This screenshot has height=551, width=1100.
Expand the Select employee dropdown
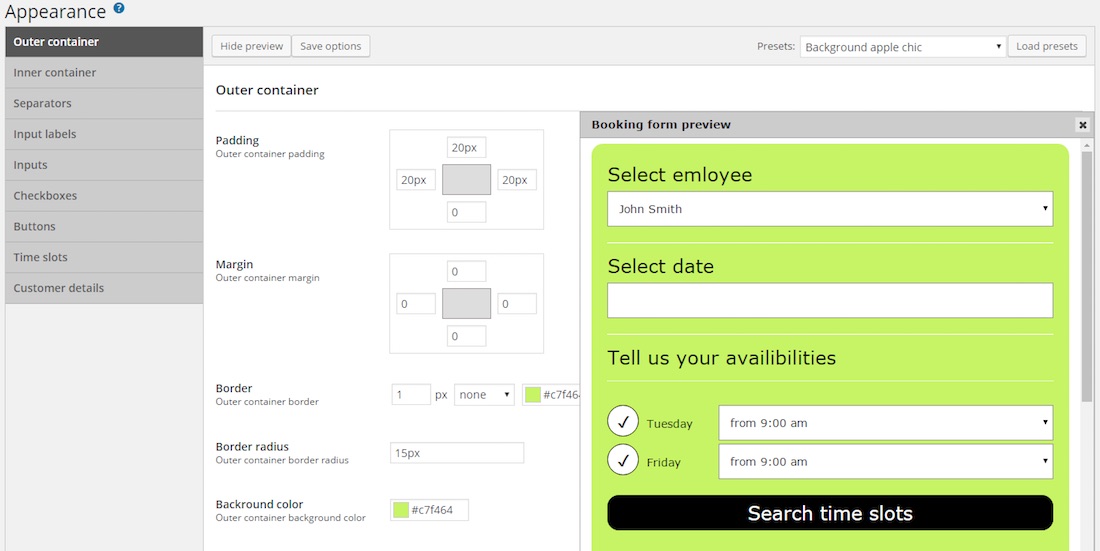coord(830,209)
